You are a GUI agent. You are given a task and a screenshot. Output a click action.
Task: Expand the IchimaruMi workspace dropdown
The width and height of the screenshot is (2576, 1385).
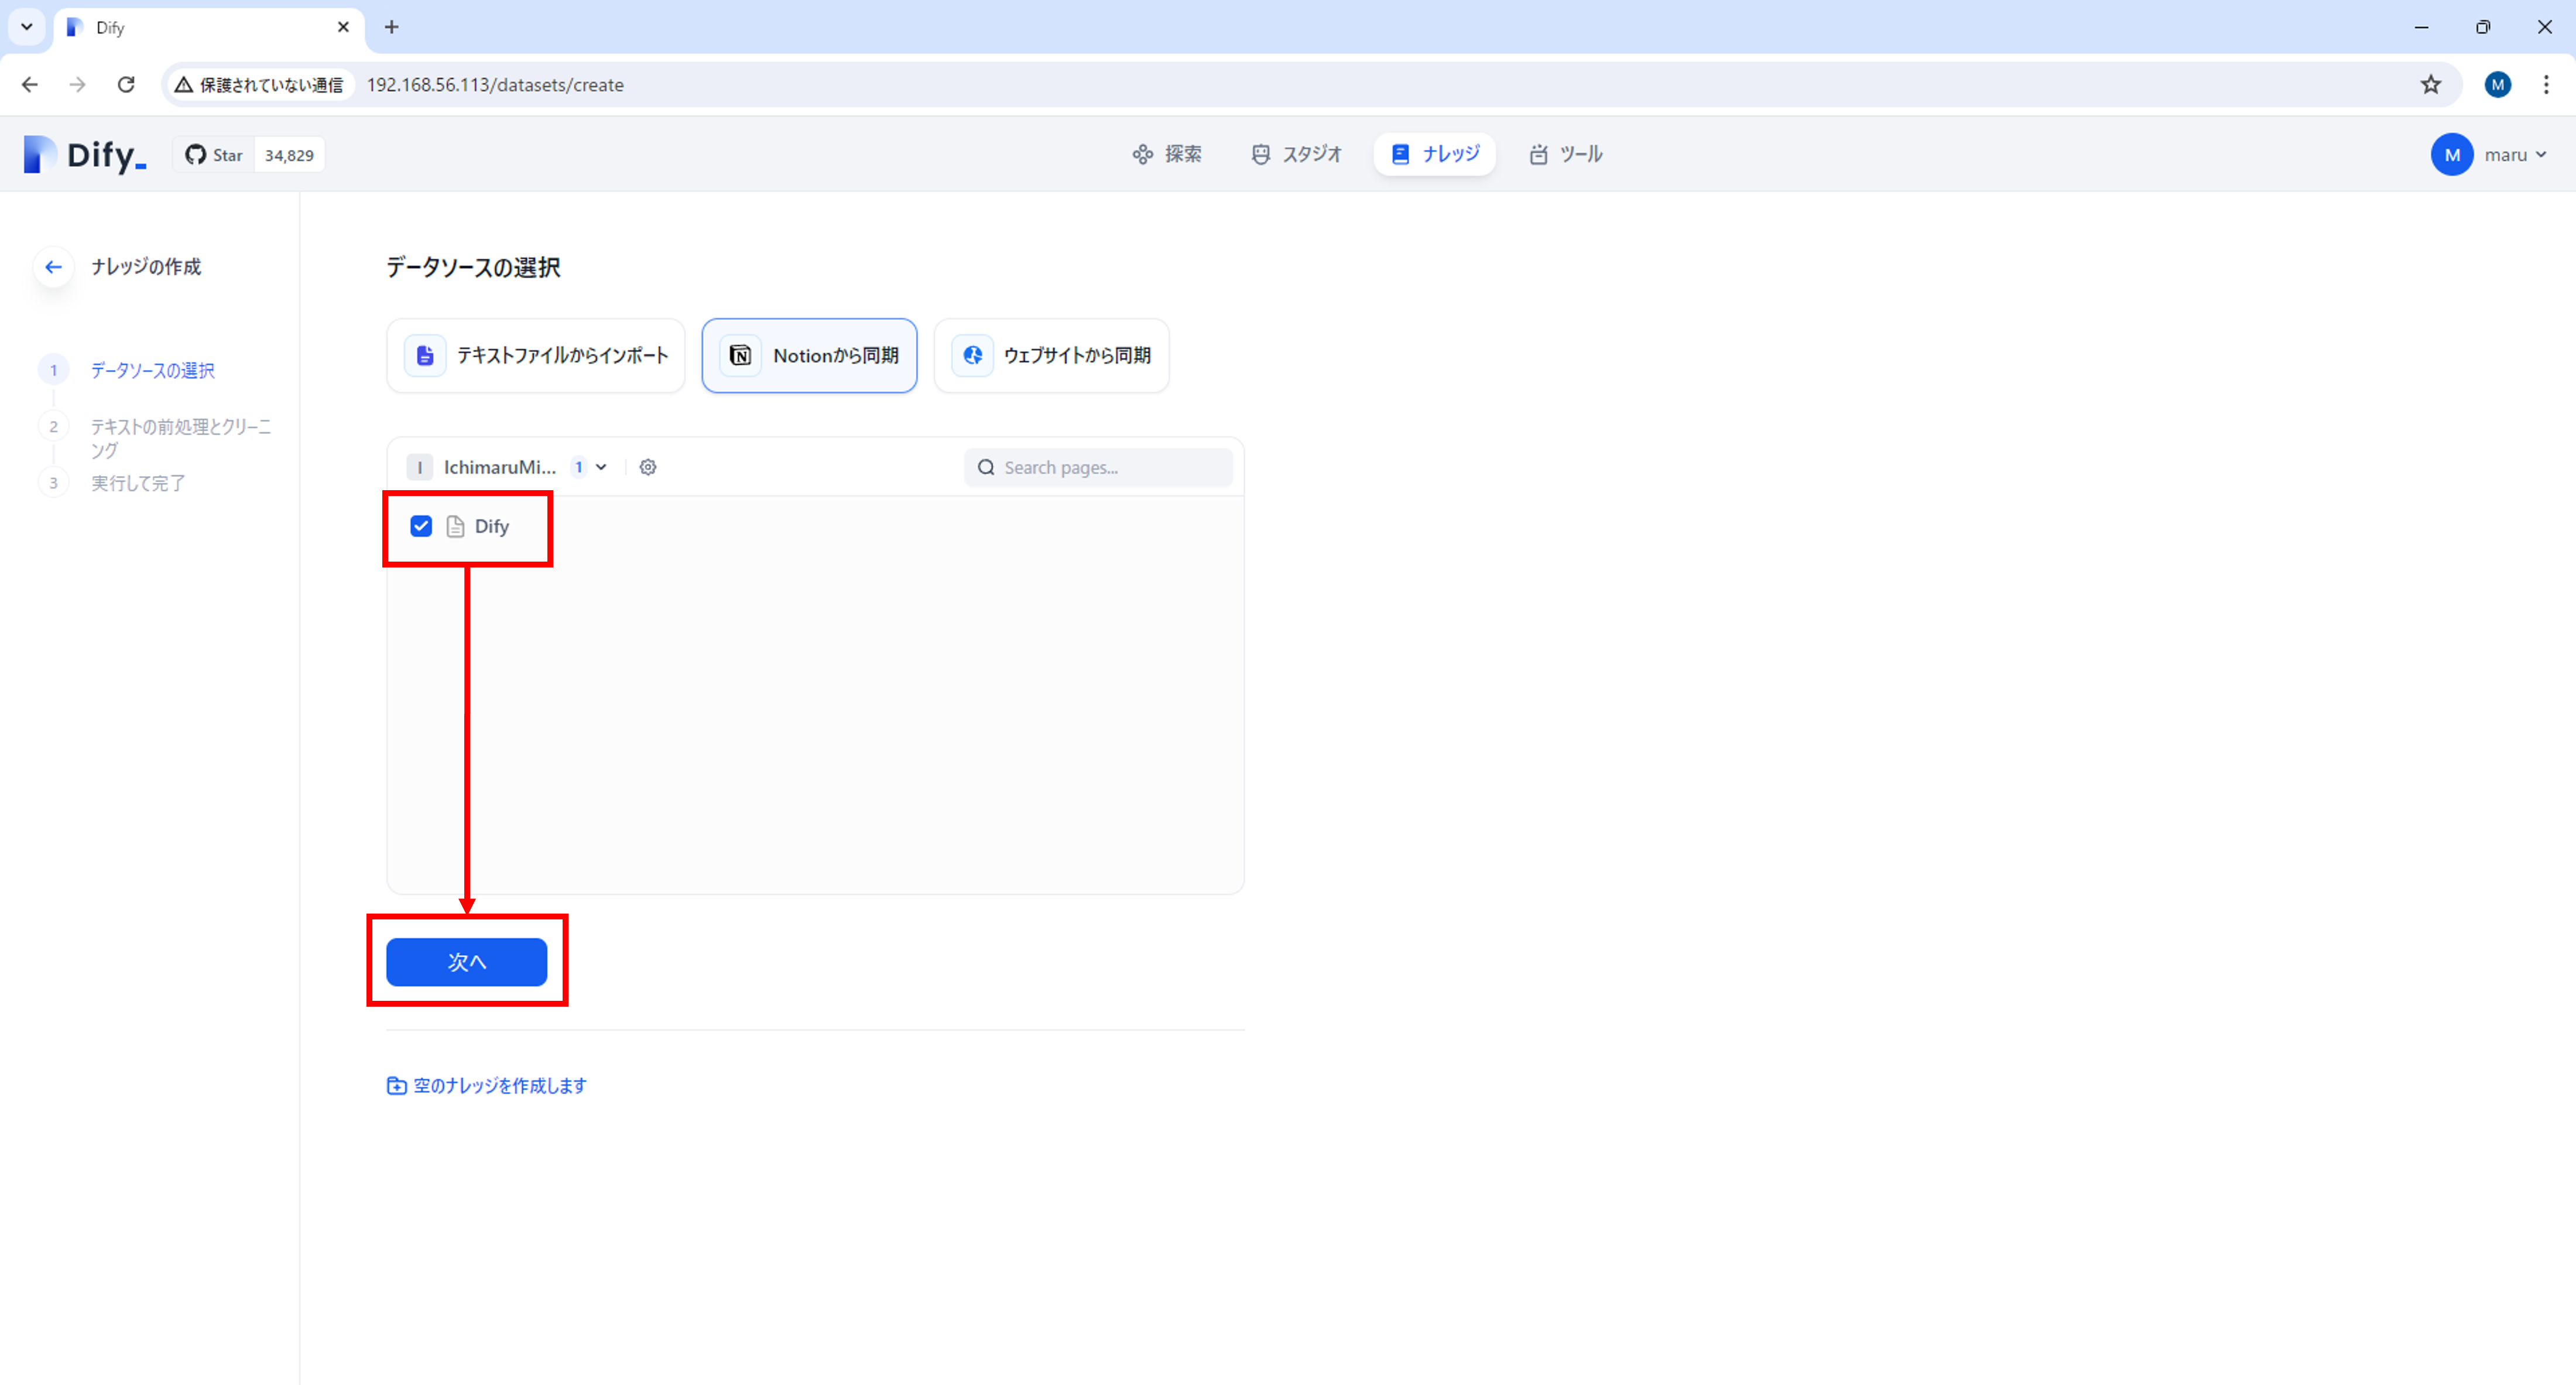tap(601, 467)
